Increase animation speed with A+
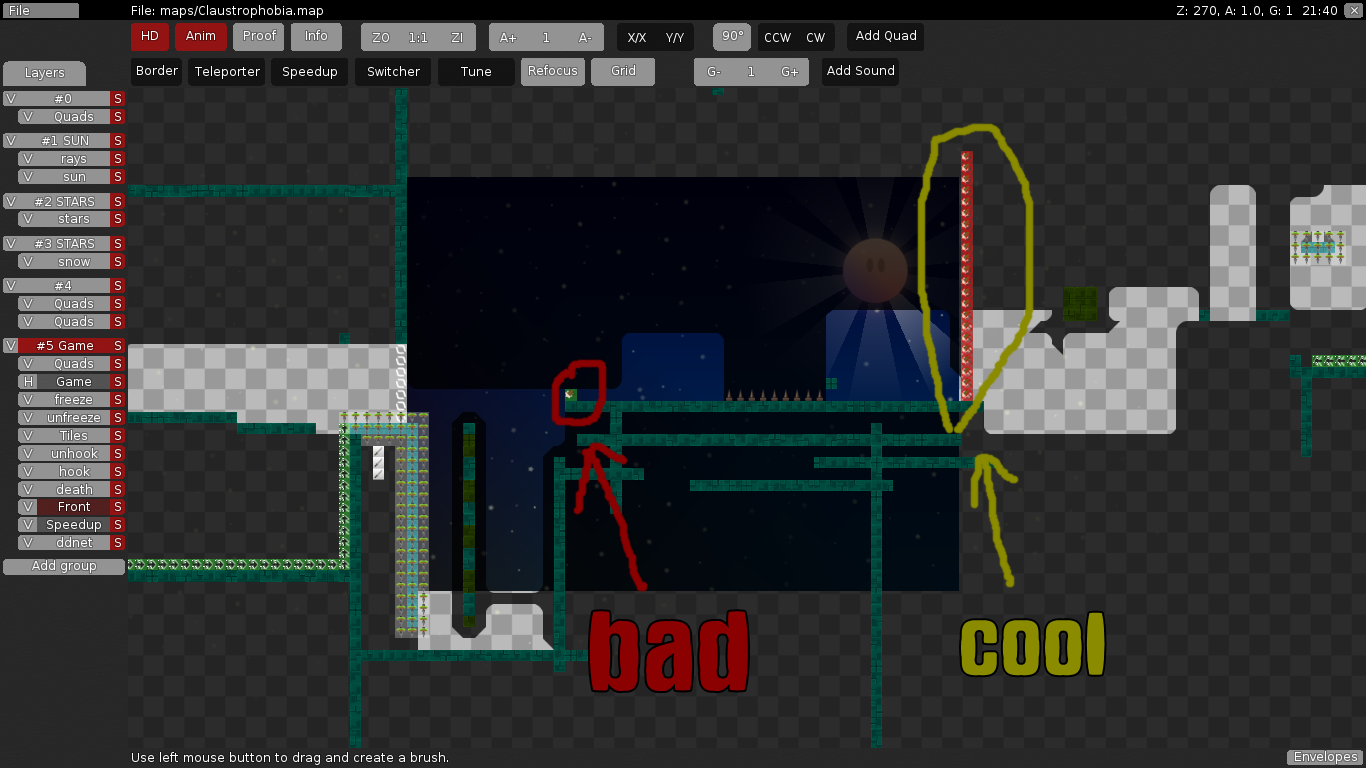This screenshot has height=768, width=1366. click(x=507, y=37)
